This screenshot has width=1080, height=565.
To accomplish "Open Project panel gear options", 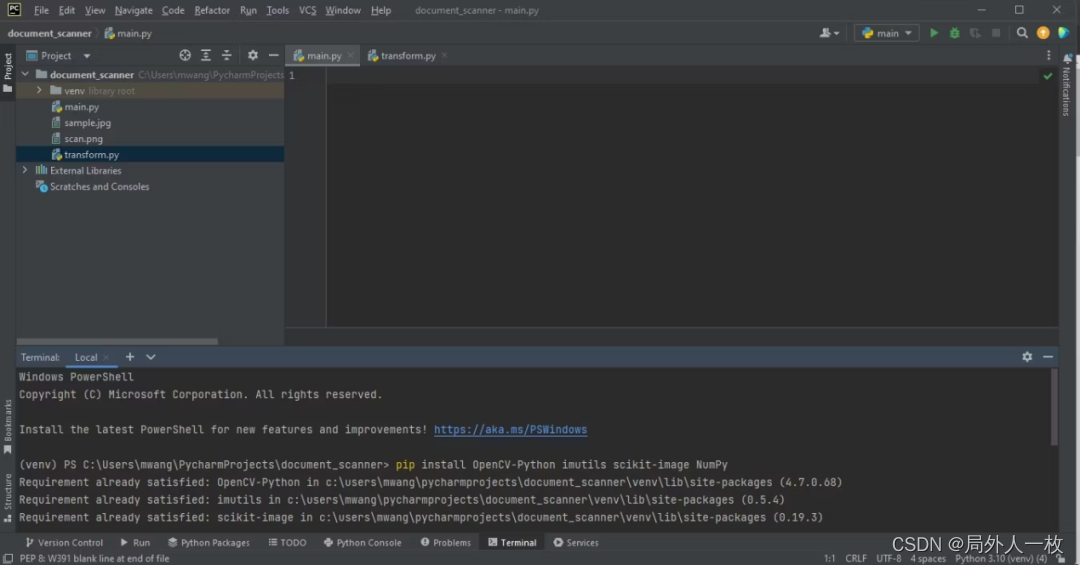I will 253,55.
